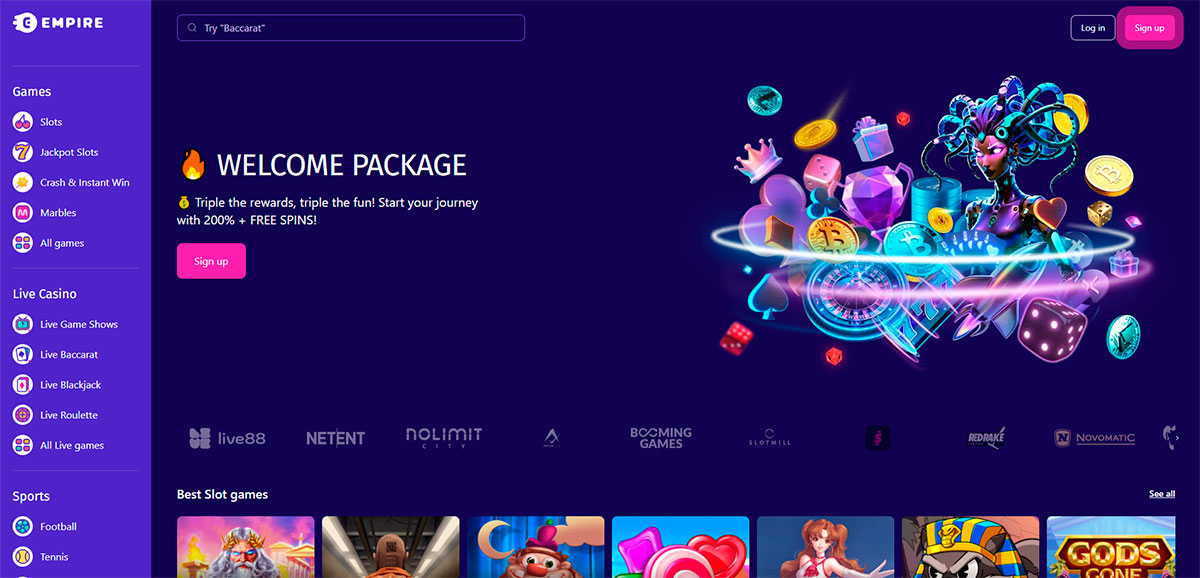Viewport: 1200px width, 578px height.
Task: Open the Live Blackjack card icon
Action: (22, 385)
